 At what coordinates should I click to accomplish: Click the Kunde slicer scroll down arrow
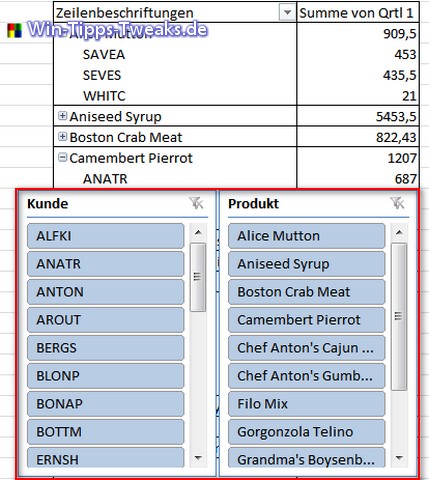pyautogui.click(x=198, y=458)
